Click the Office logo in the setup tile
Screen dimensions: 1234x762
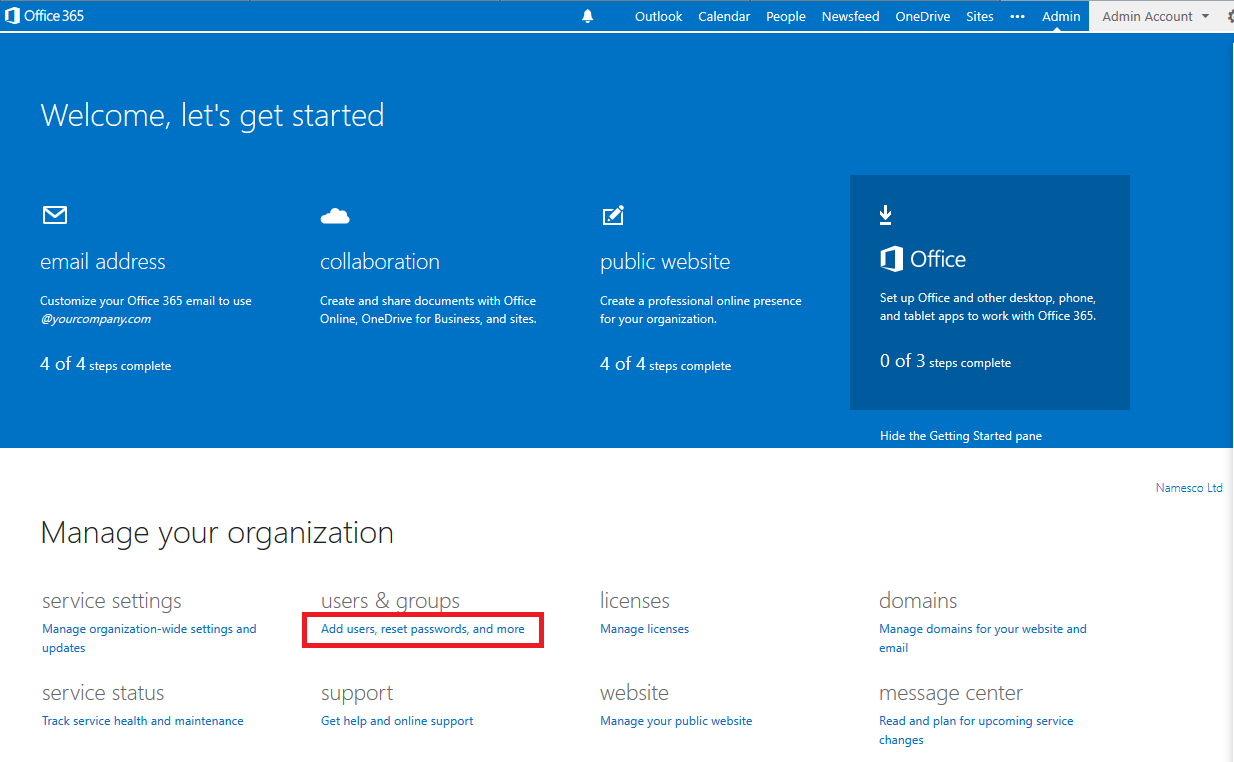pos(923,259)
